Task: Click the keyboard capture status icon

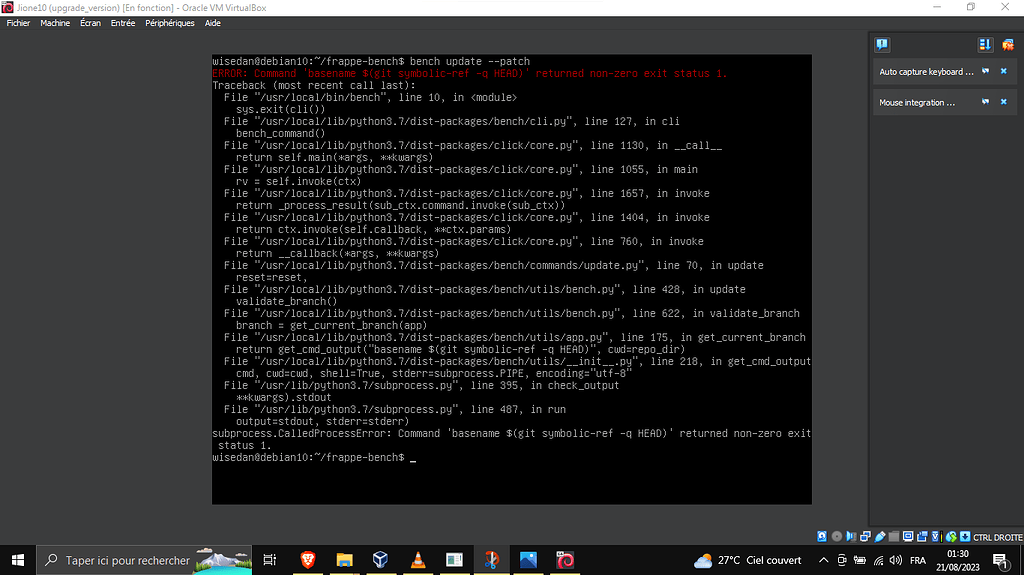Action: [x=965, y=536]
